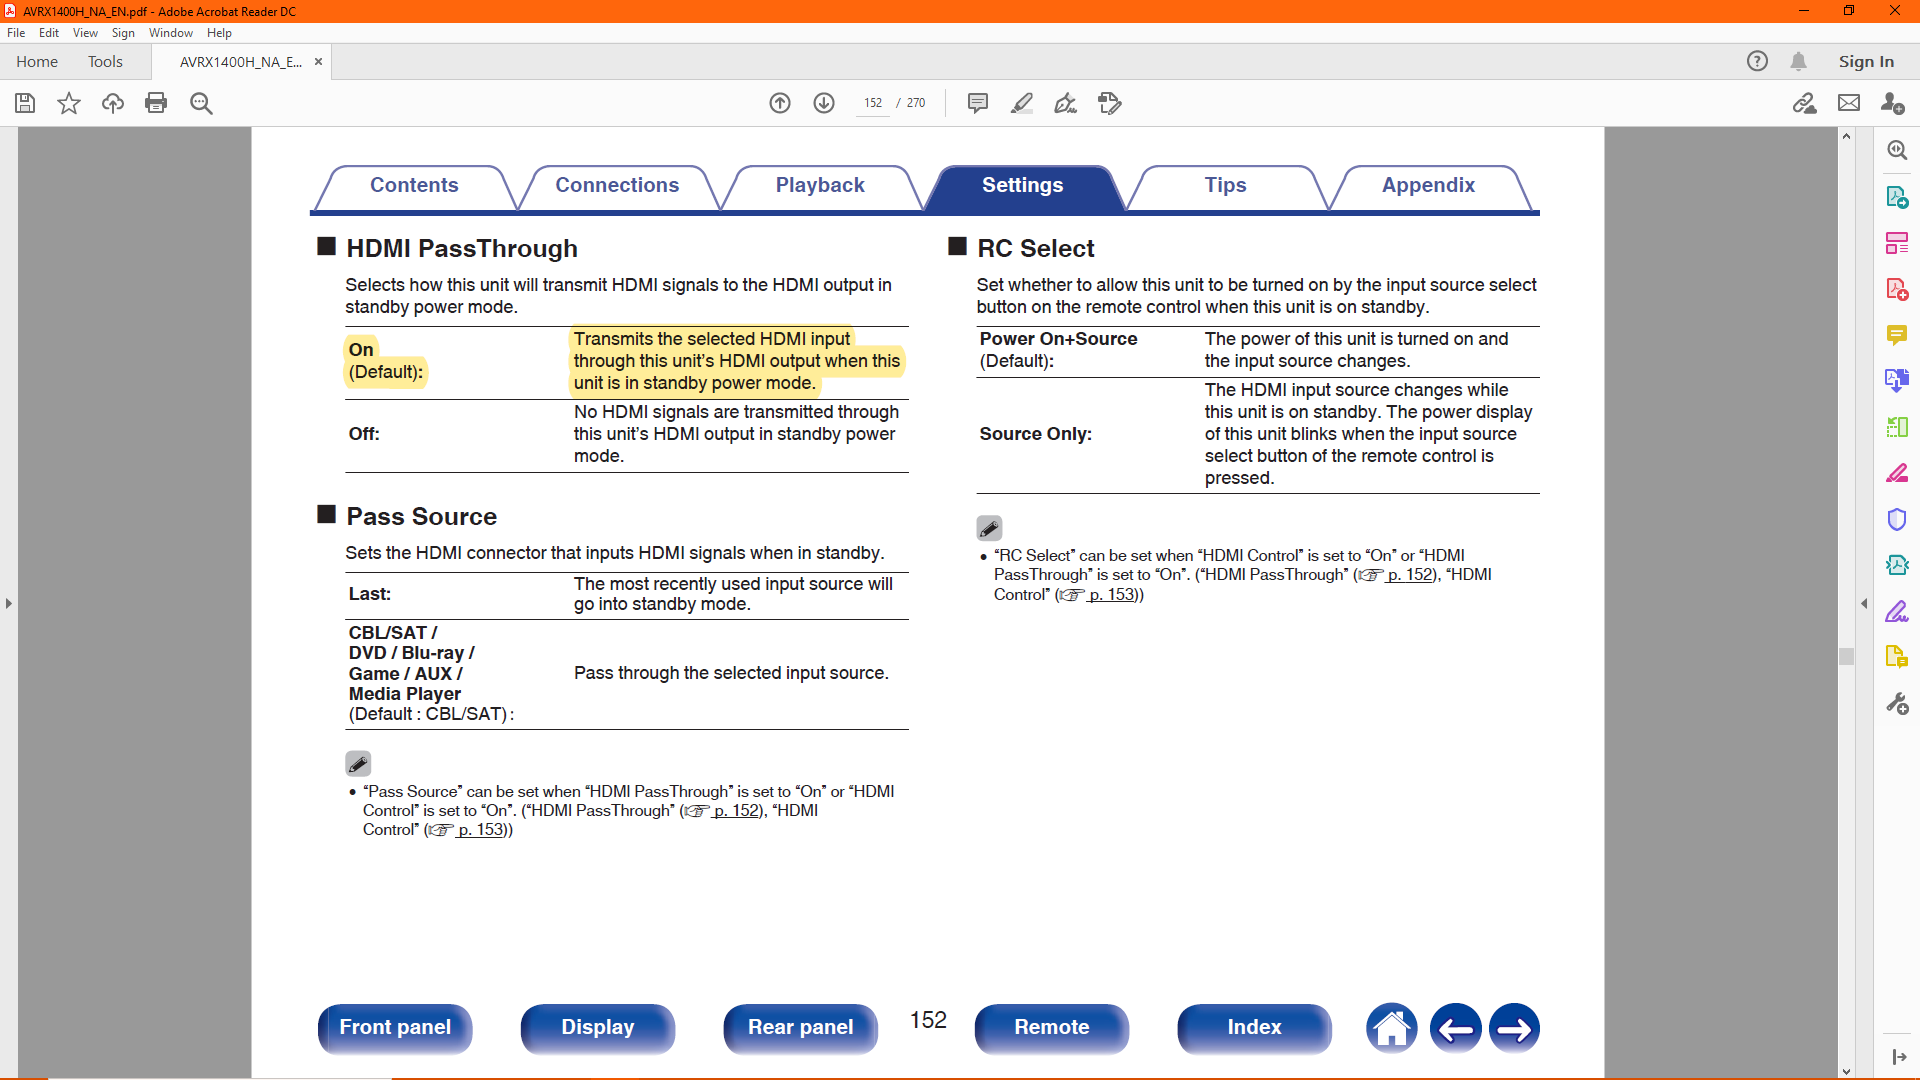
Task: Select the highlighter pen tool
Action: 1022,103
